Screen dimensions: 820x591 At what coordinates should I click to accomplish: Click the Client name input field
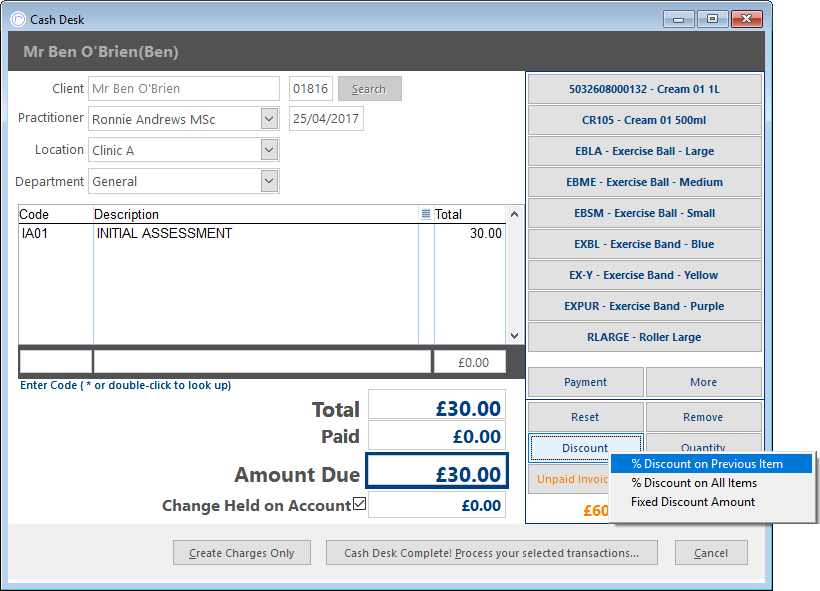coord(184,88)
